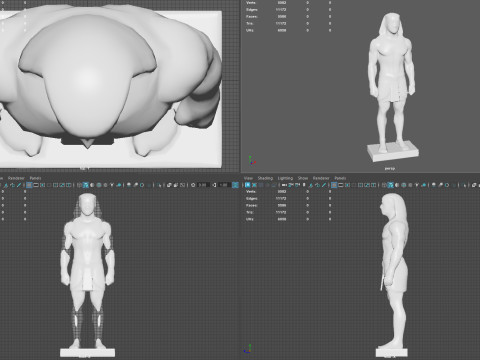Toggle the Grid icon in front view panel
This screenshot has width=480, height=360.
[29, 185]
